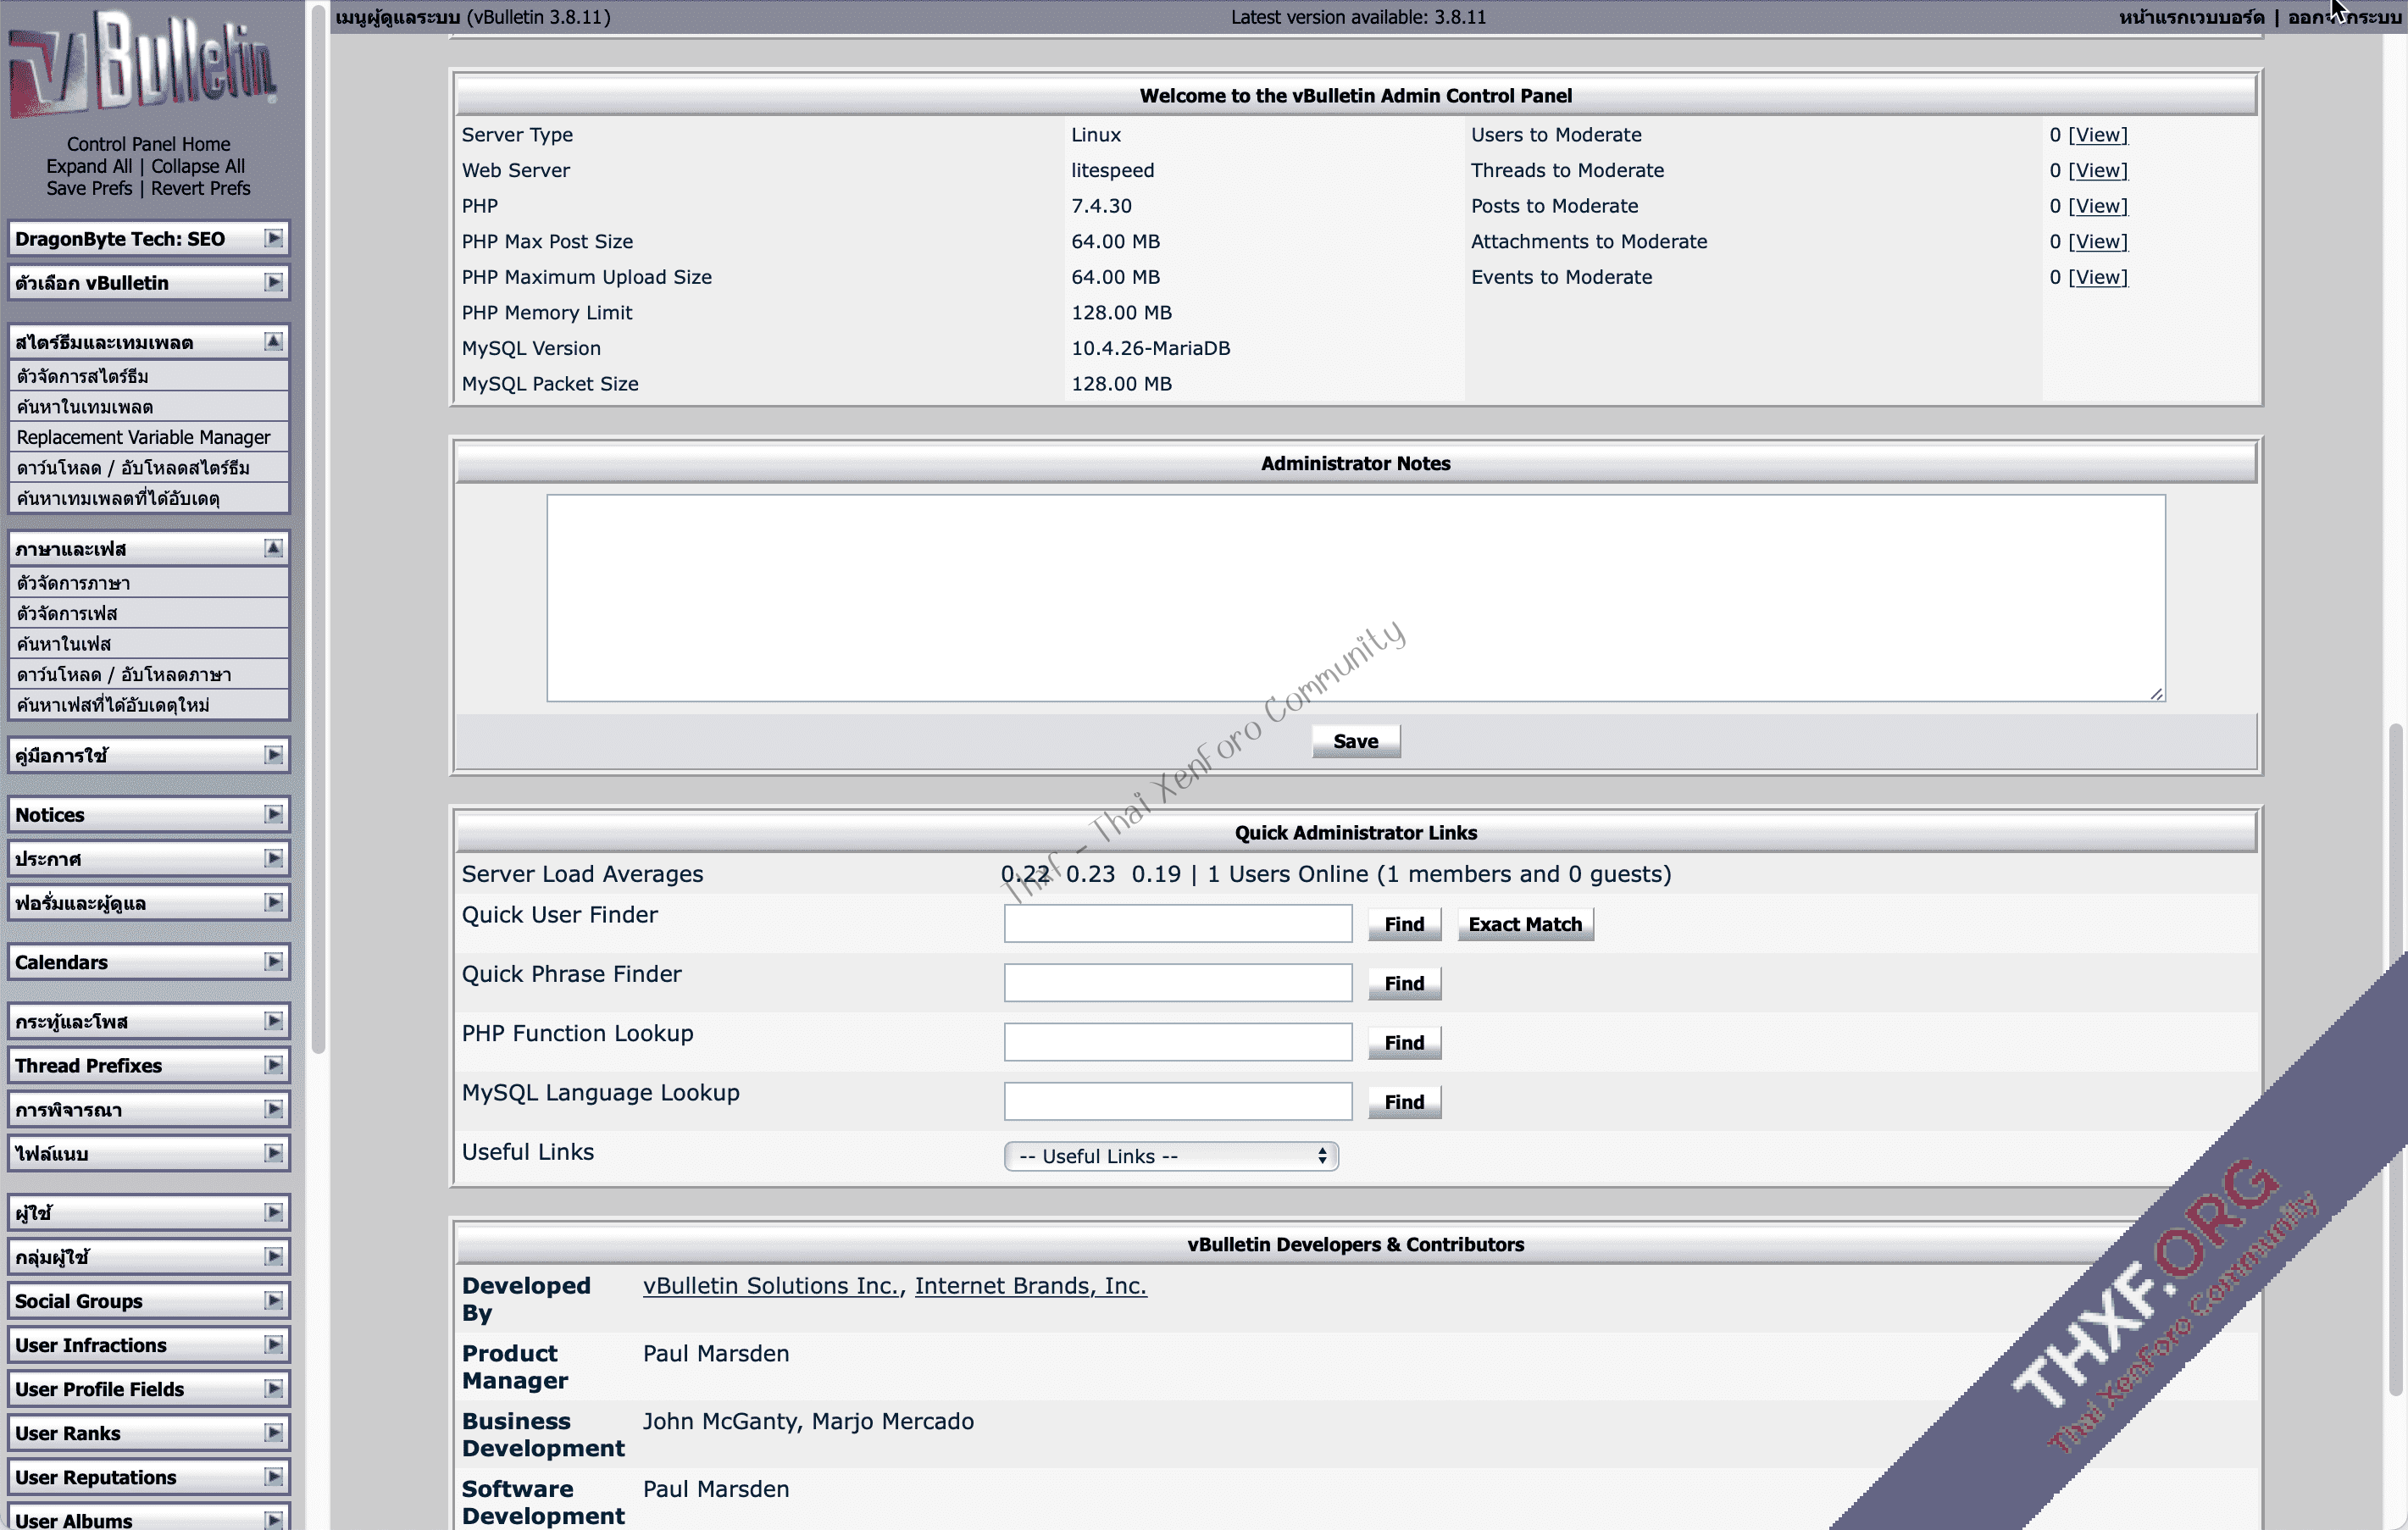Image resolution: width=2408 pixels, height=1530 pixels.
Task: Click the main page vertical scrollbar
Action: click(2395, 1060)
